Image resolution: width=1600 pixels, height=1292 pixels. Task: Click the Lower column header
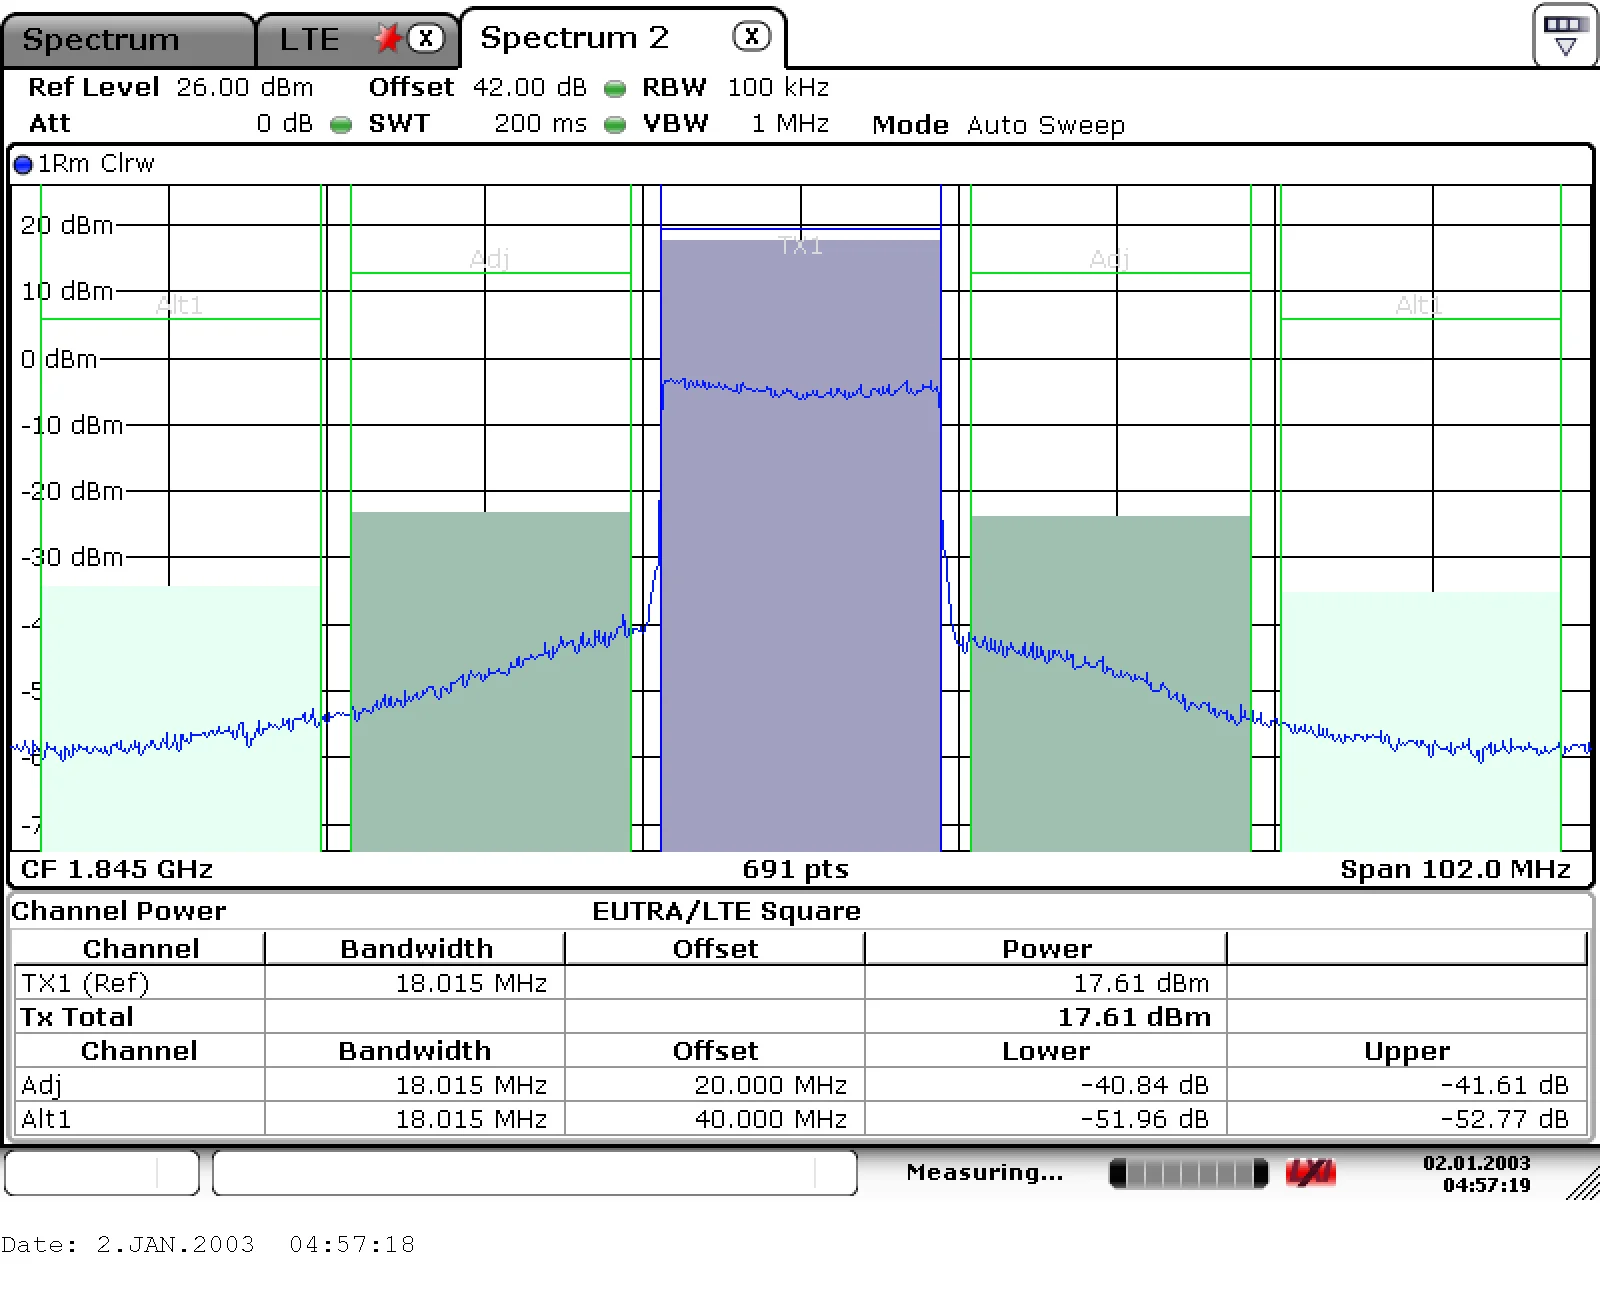[1046, 1051]
